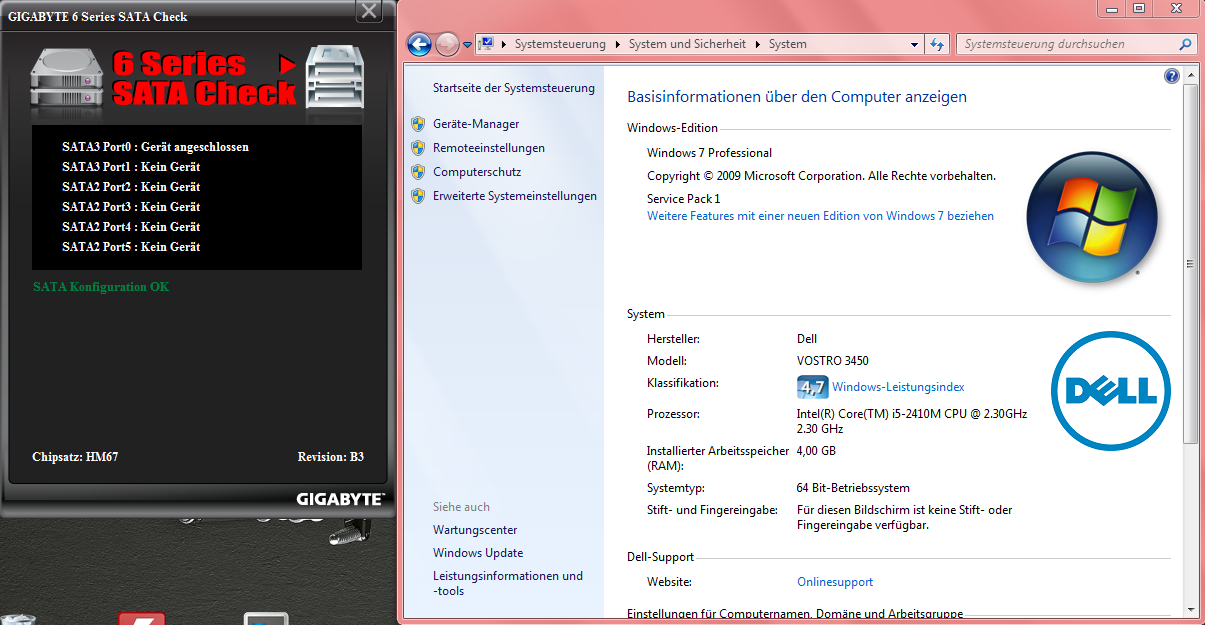The image size is (1205, 625).
Task: Expand arrow after System und Sicherheit breadcrumb
Action: click(x=757, y=44)
